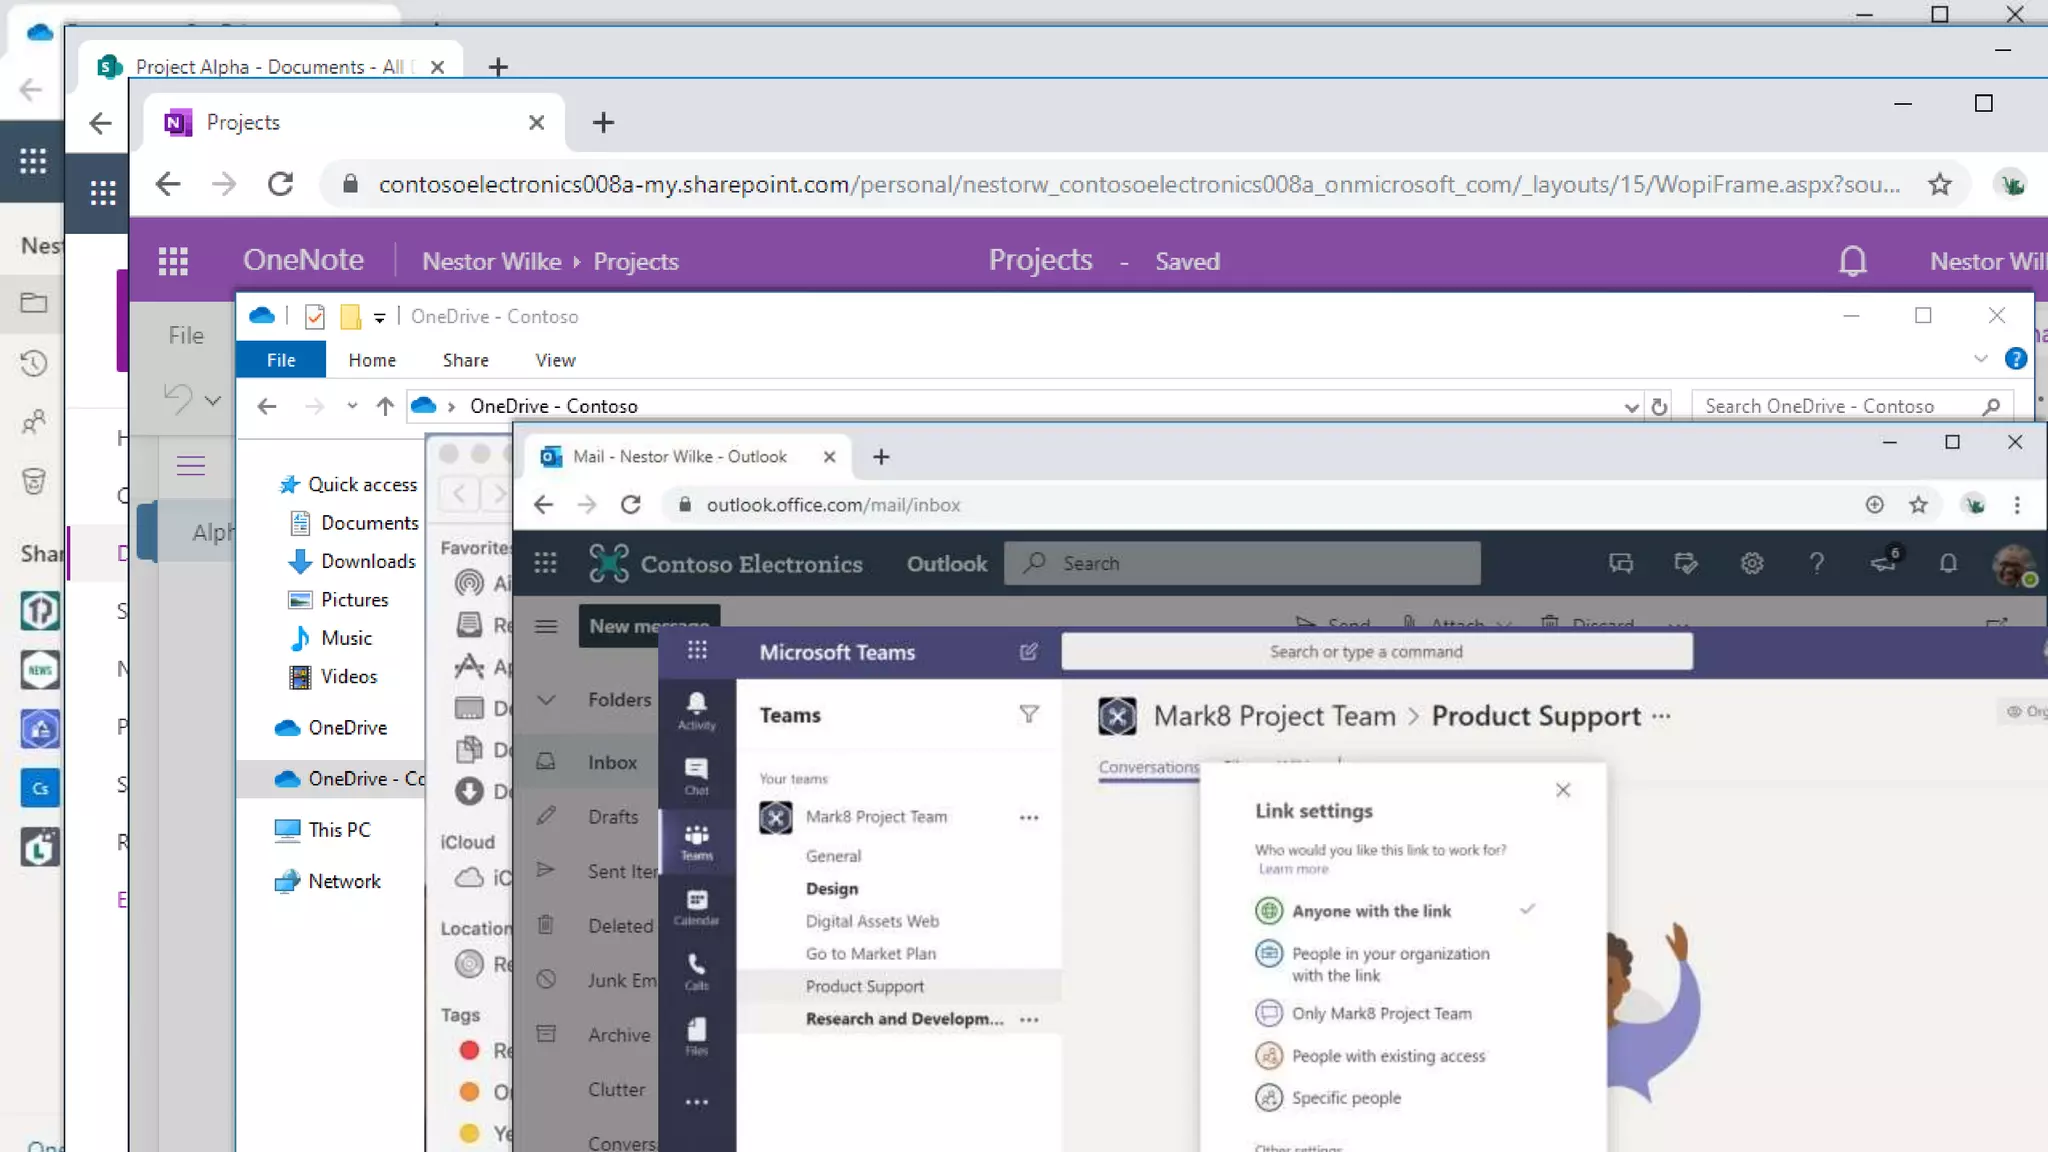Image resolution: width=2048 pixels, height=1152 pixels.
Task: Choose the Specific people link option
Action: (1345, 1098)
